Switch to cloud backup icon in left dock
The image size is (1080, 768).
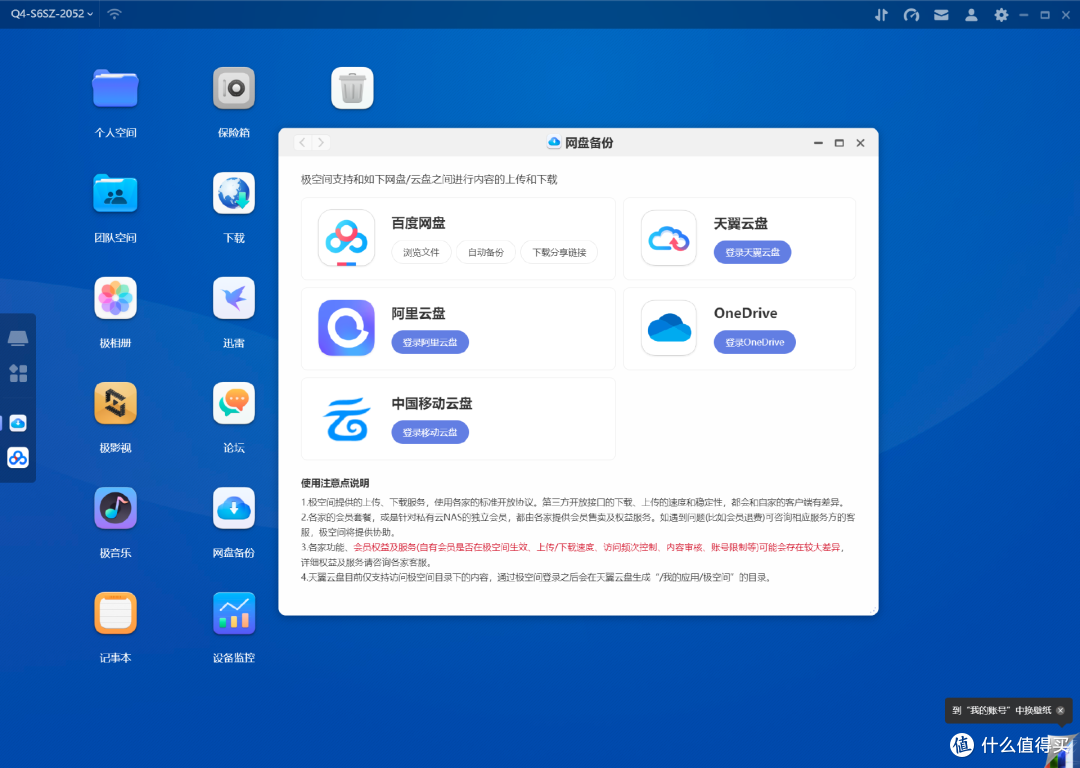point(18,423)
